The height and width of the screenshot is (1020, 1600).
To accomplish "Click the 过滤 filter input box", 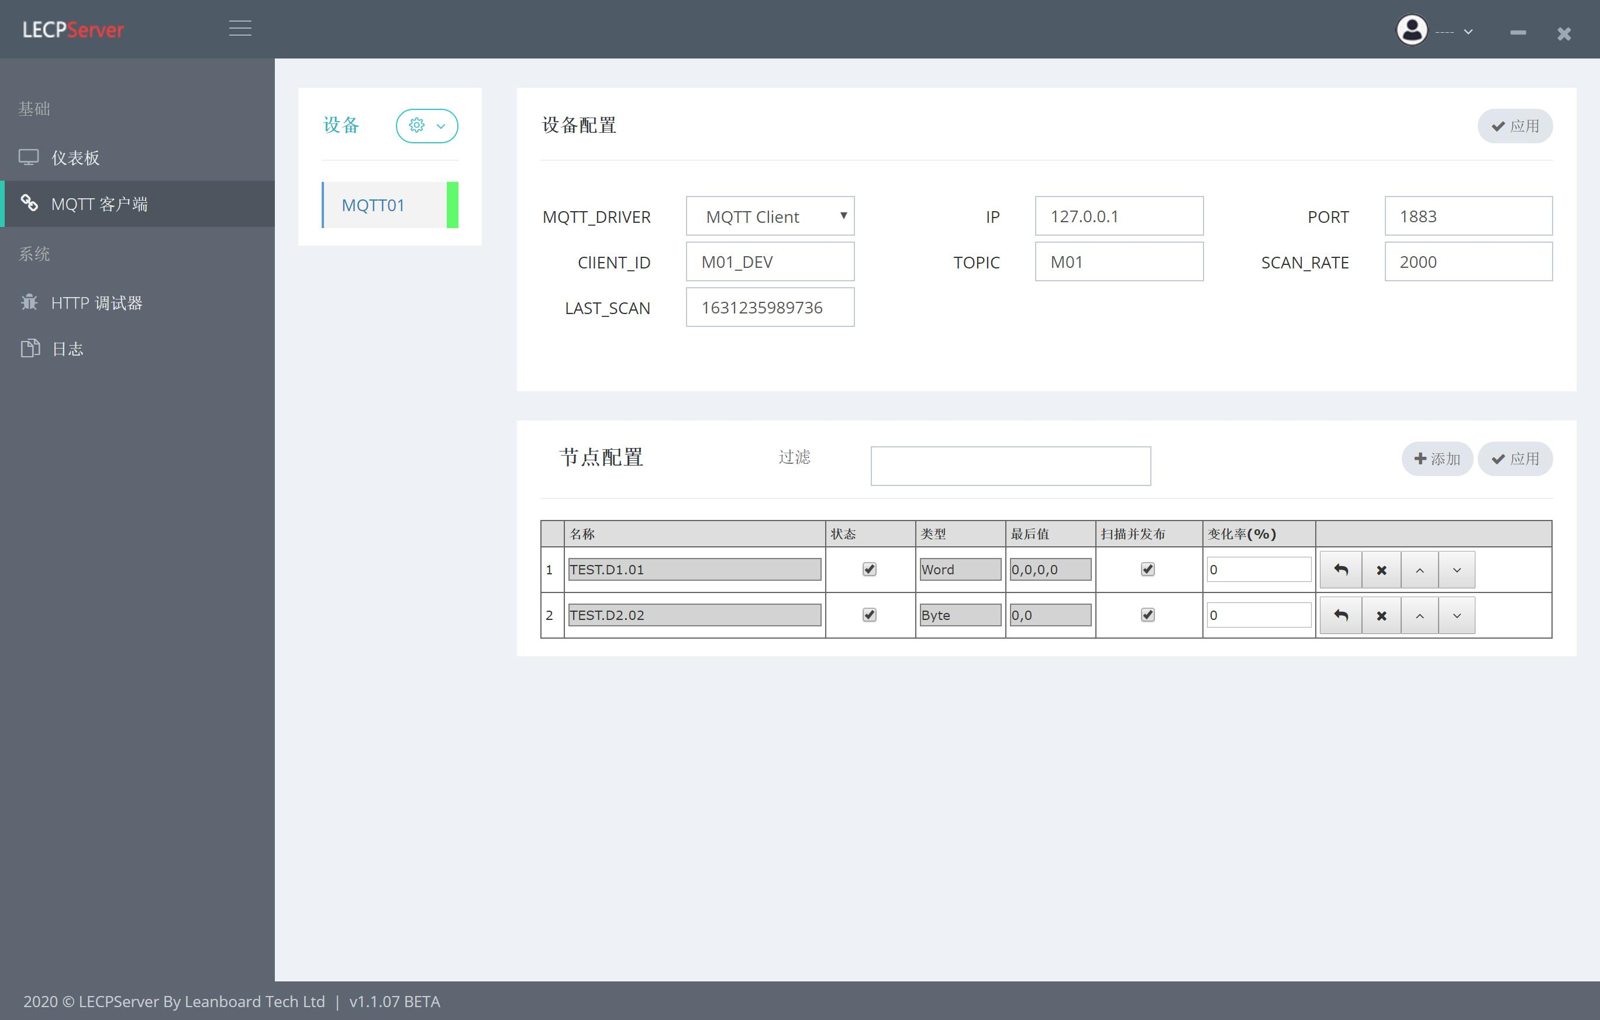I will coord(1011,466).
